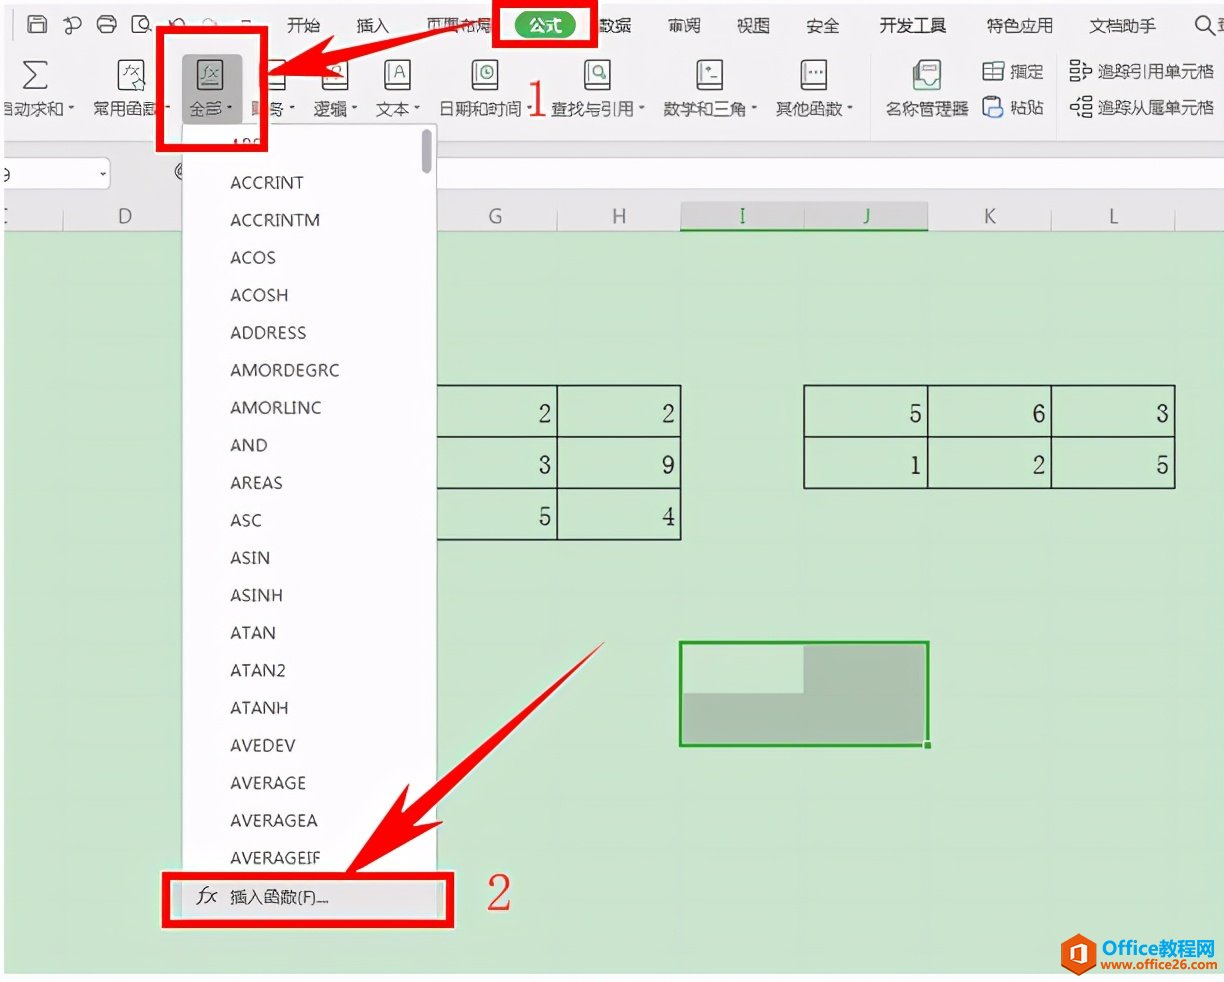Switch to the Formulas (公式) tab

(546, 25)
